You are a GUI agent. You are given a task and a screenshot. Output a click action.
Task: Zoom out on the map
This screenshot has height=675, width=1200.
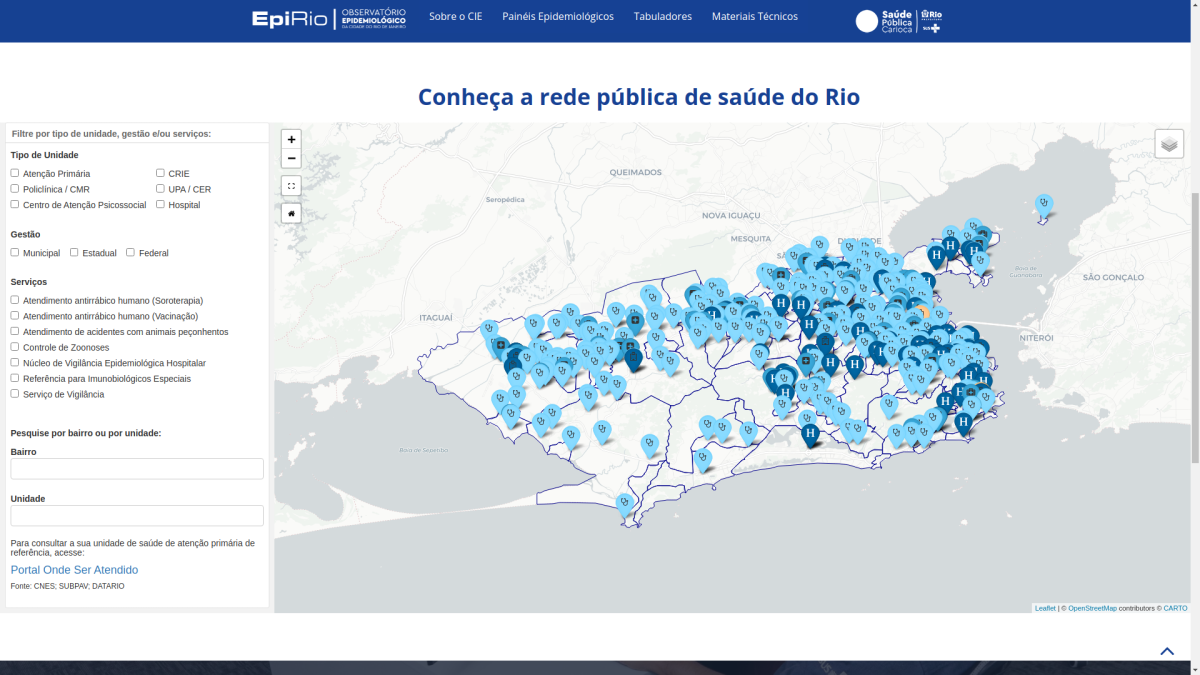[x=291, y=159]
